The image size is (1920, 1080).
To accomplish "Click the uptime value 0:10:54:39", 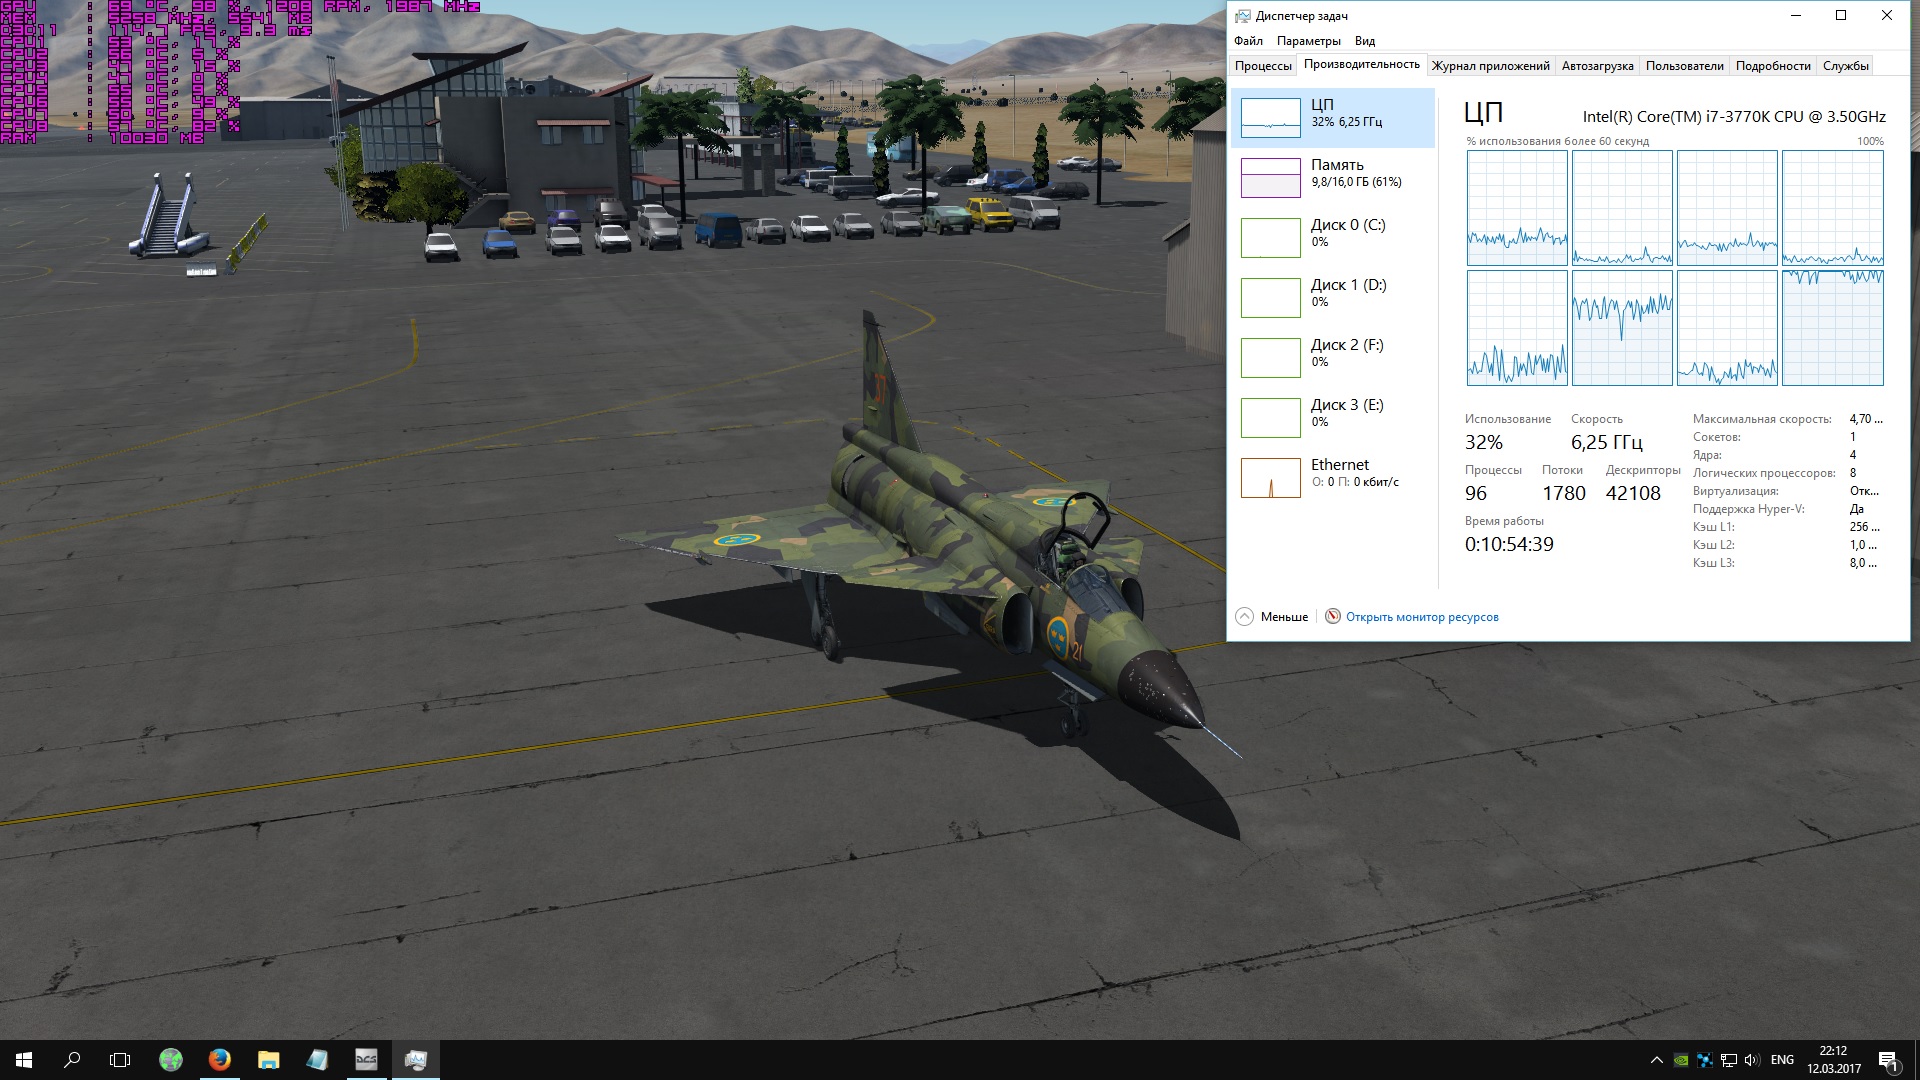I will 1509,545.
